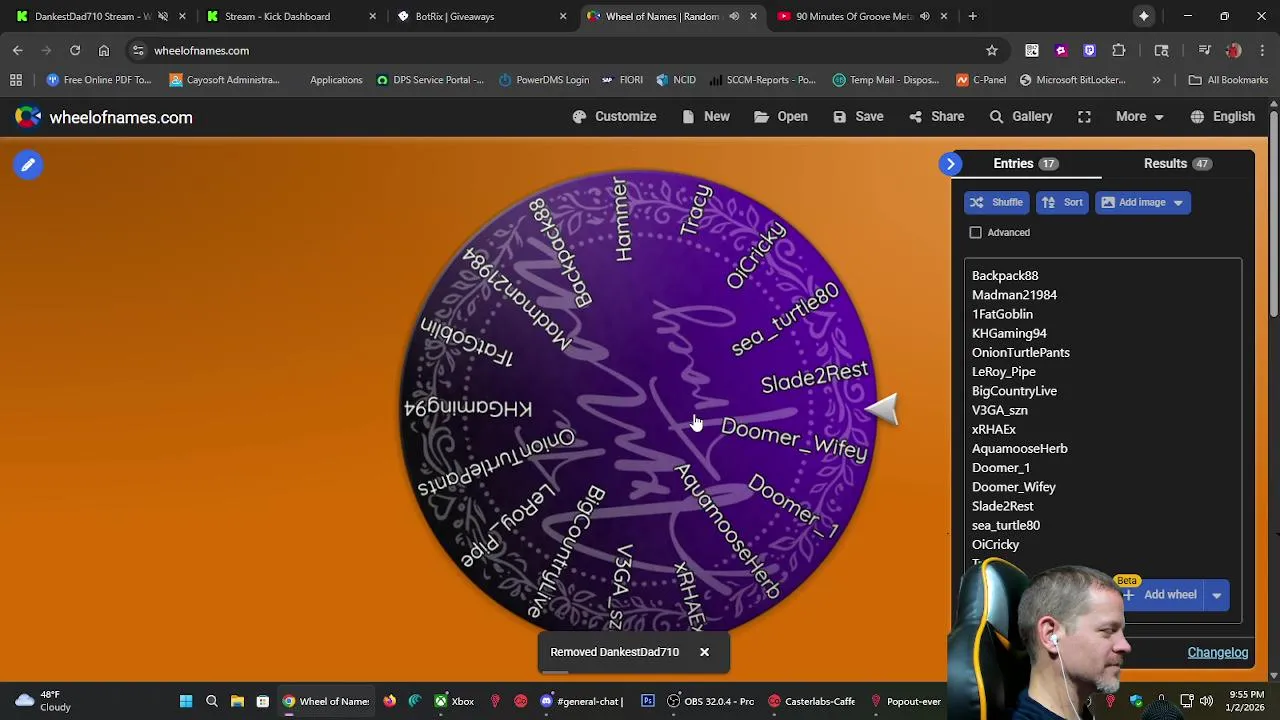Expand the Add wheel dropdown arrow
Viewport: 1280px width, 720px height.
[x=1217, y=595]
